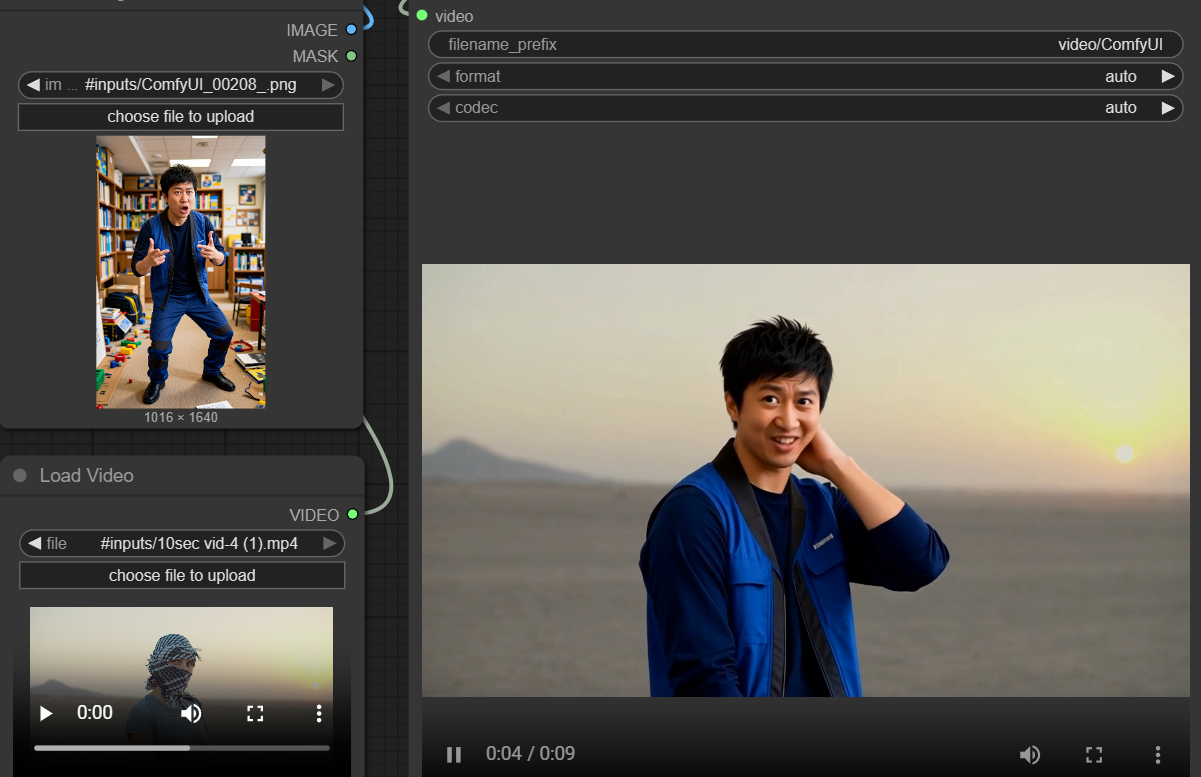
Task: Select next format option arrow
Action: click(x=1167, y=77)
